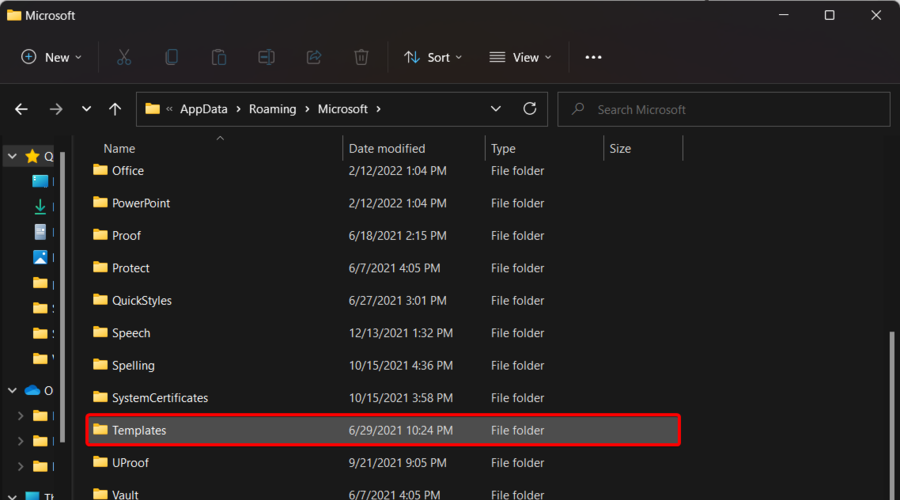This screenshot has width=900, height=500.
Task: Click Microsoft in the address breadcrumb
Action: pyautogui.click(x=343, y=109)
